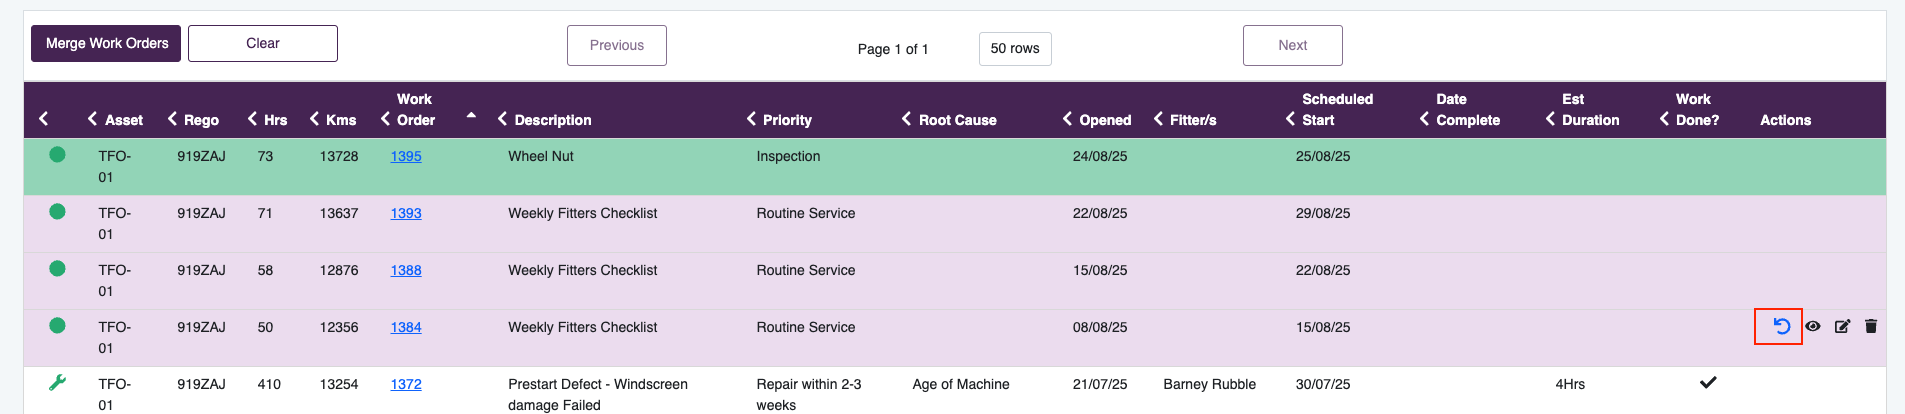Click Work Done checkmark for order 1372
This screenshot has width=1905, height=414.
[x=1708, y=383]
